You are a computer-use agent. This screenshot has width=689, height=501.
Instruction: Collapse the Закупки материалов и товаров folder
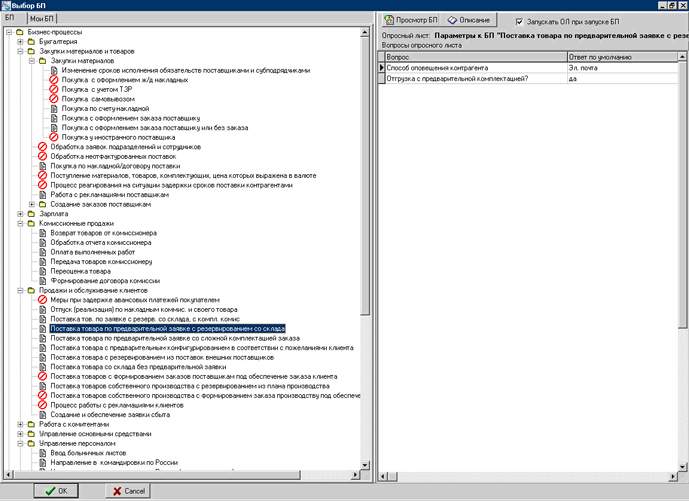point(20,51)
